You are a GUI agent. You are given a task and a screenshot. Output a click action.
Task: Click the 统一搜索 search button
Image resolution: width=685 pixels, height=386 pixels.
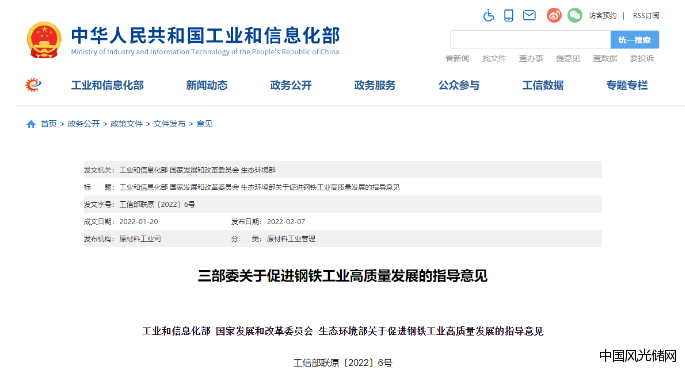[x=634, y=40]
